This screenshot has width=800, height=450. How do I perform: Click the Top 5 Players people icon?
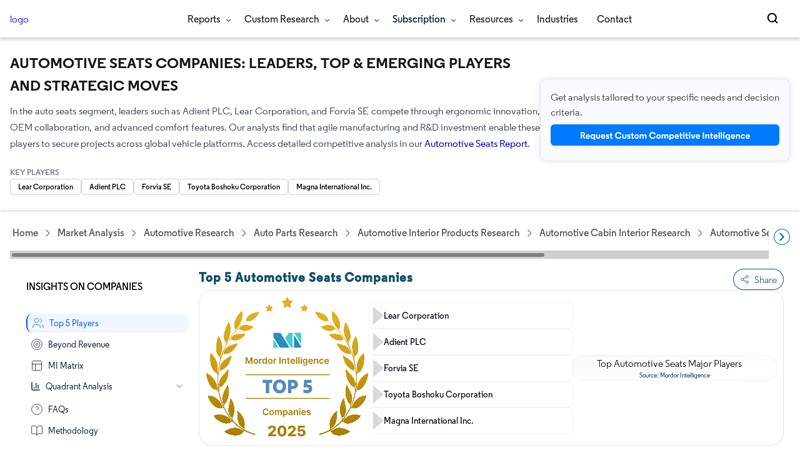pyautogui.click(x=38, y=323)
